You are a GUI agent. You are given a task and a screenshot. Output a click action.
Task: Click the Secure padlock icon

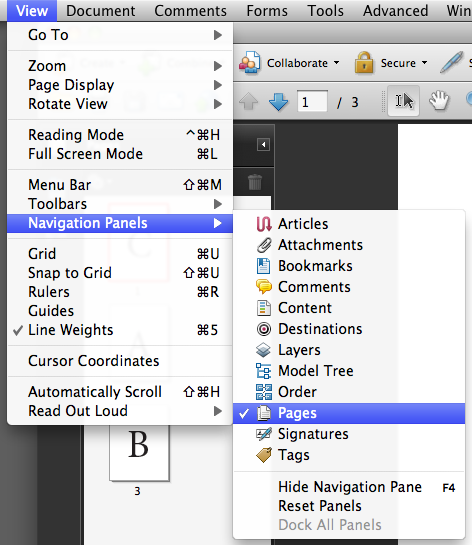(364, 63)
